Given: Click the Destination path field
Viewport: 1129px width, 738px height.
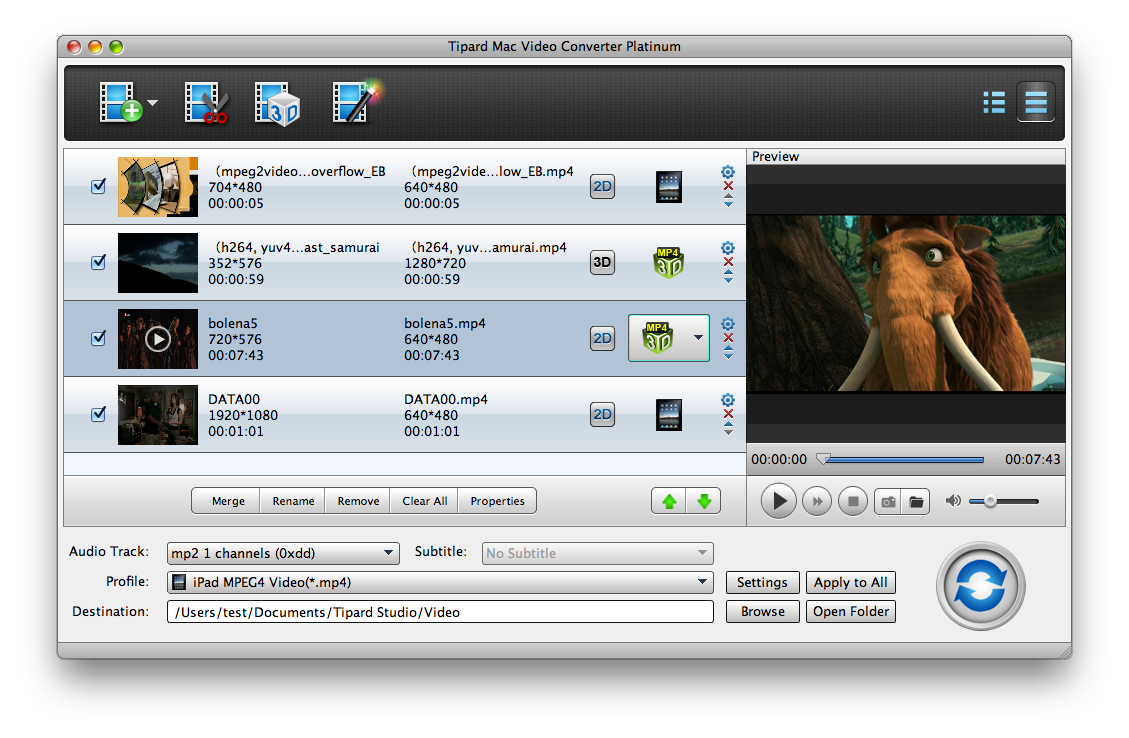Looking at the screenshot, I should (440, 612).
